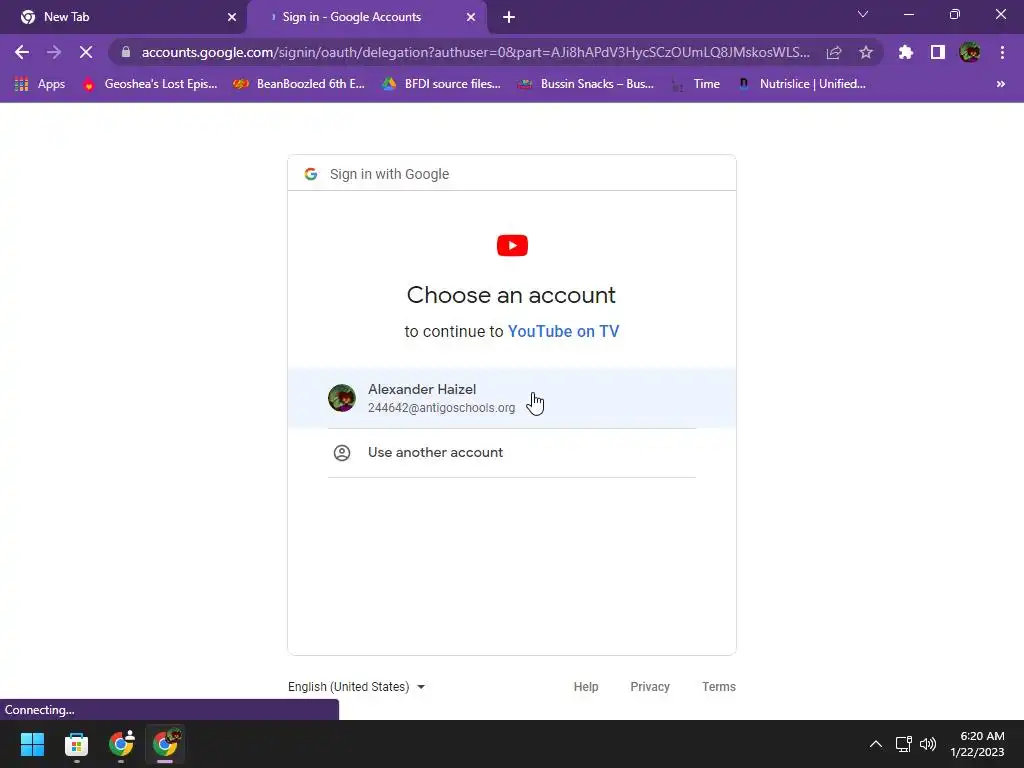Close the Sign in - Google Accounts tab
The image size is (1024, 768).
[x=471, y=17]
